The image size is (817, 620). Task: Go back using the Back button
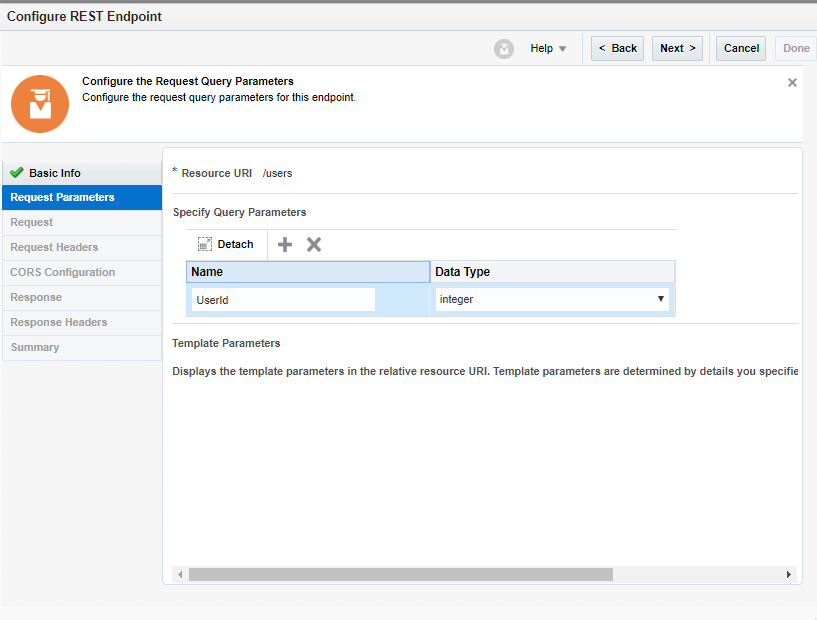click(617, 48)
